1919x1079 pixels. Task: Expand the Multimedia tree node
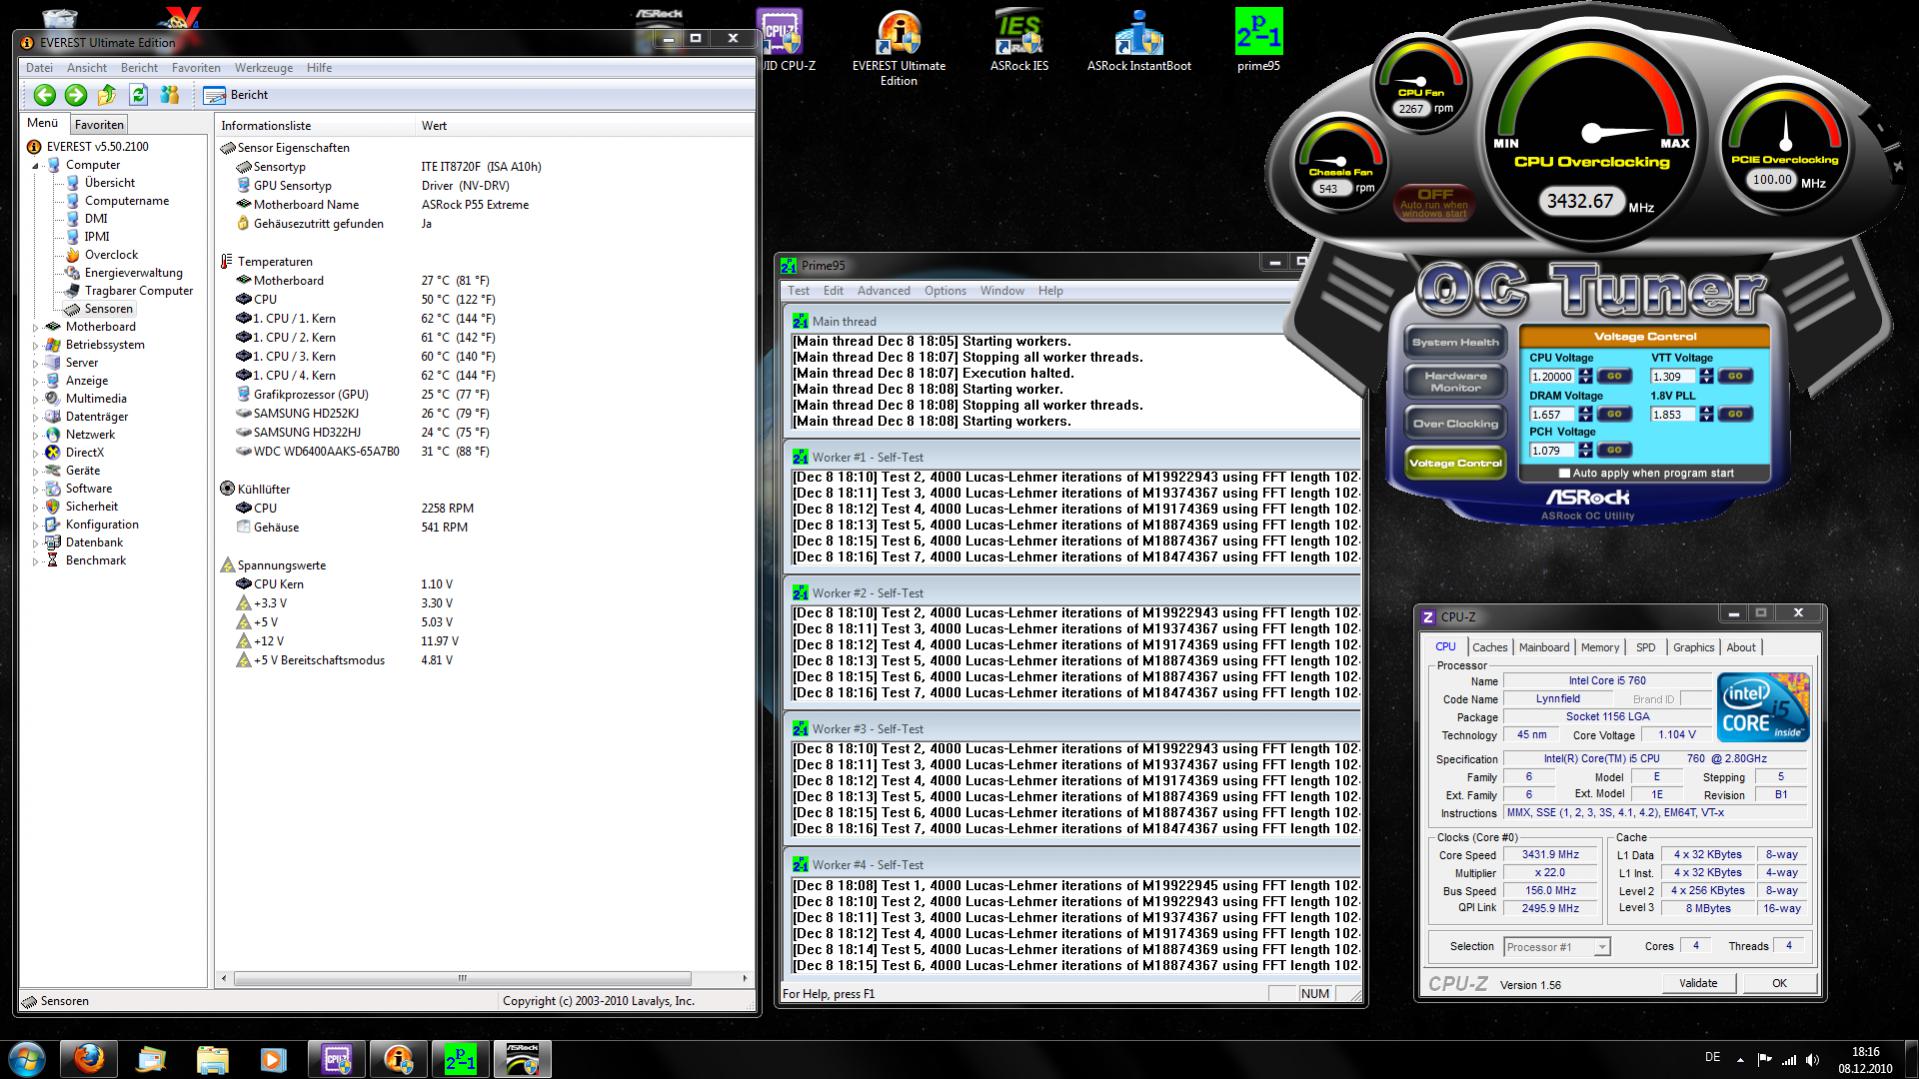click(x=36, y=399)
